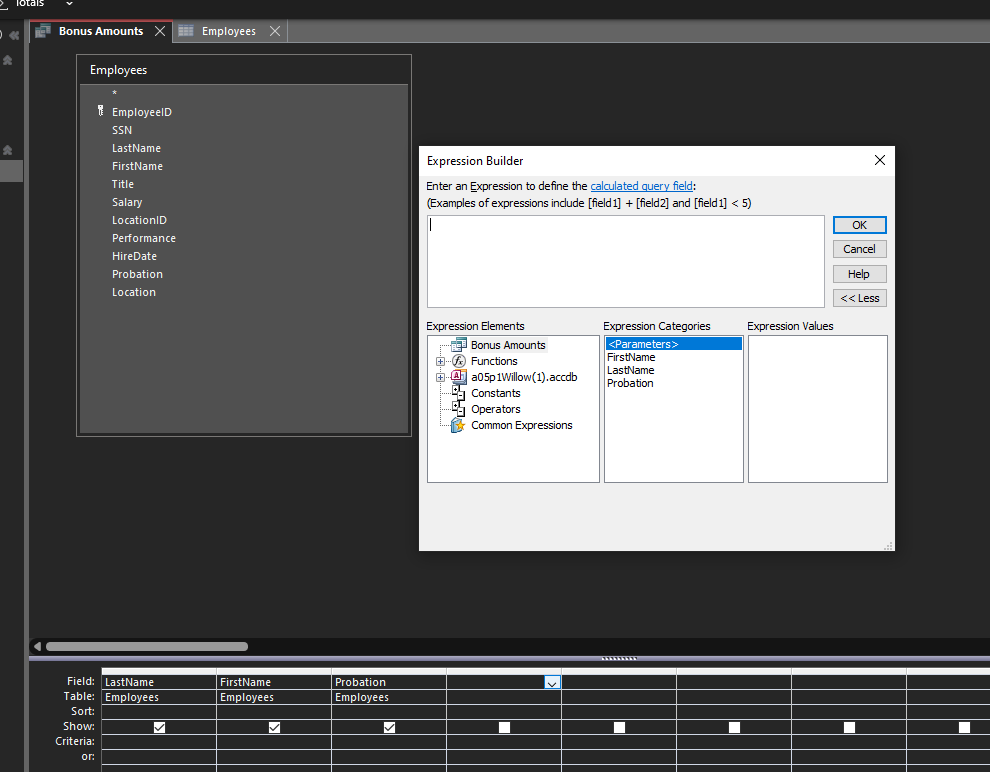Check Show box in the eighth column
This screenshot has width=990, height=772.
pos(964,727)
